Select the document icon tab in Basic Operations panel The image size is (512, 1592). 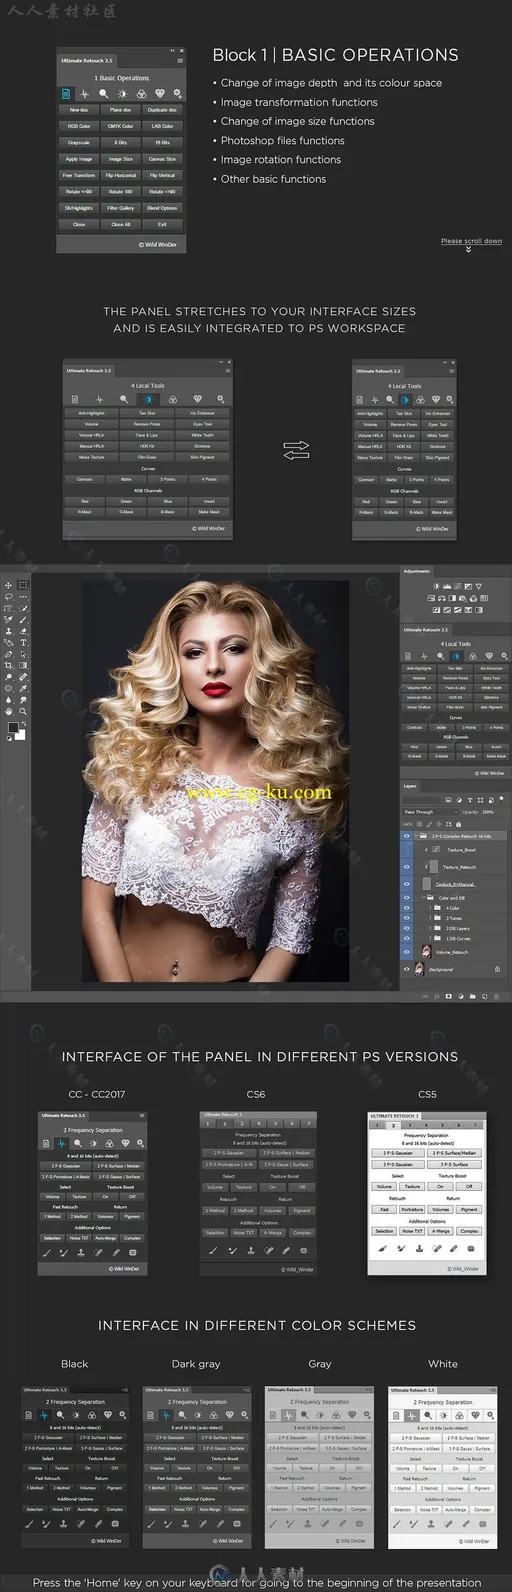point(66,94)
